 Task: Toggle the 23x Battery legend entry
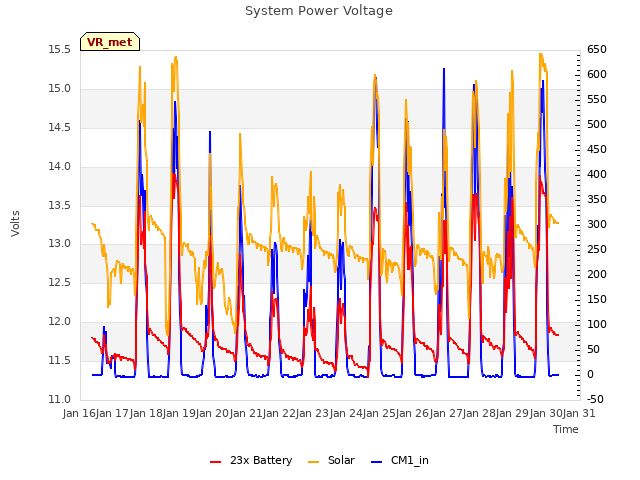(251, 460)
